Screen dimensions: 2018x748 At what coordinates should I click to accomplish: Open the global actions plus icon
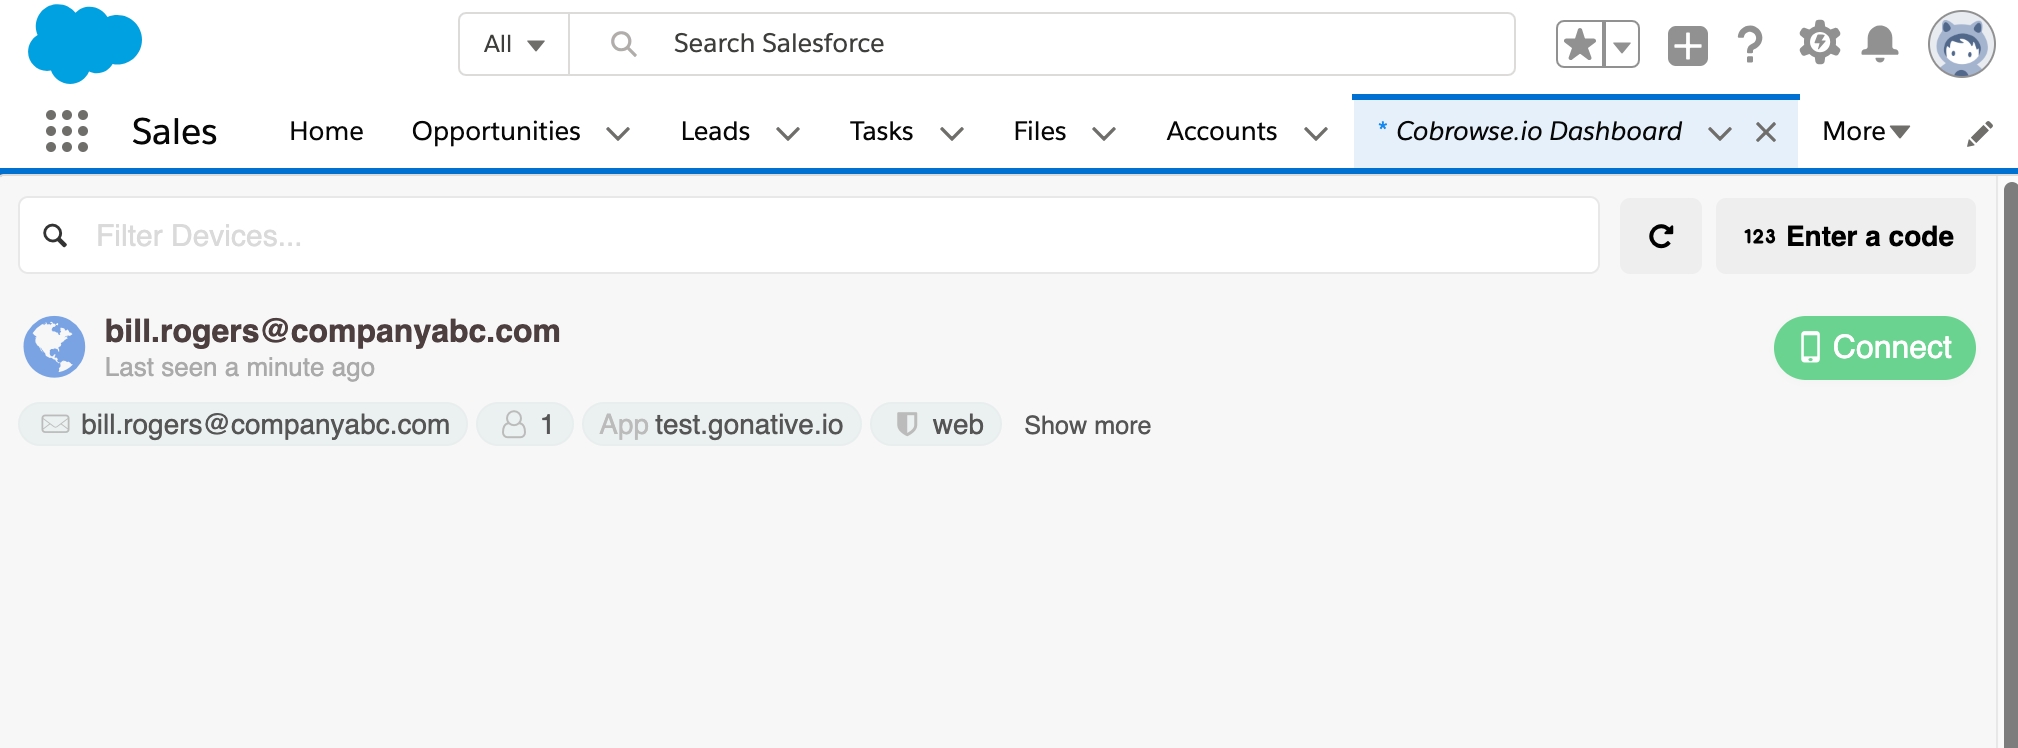(x=1688, y=45)
